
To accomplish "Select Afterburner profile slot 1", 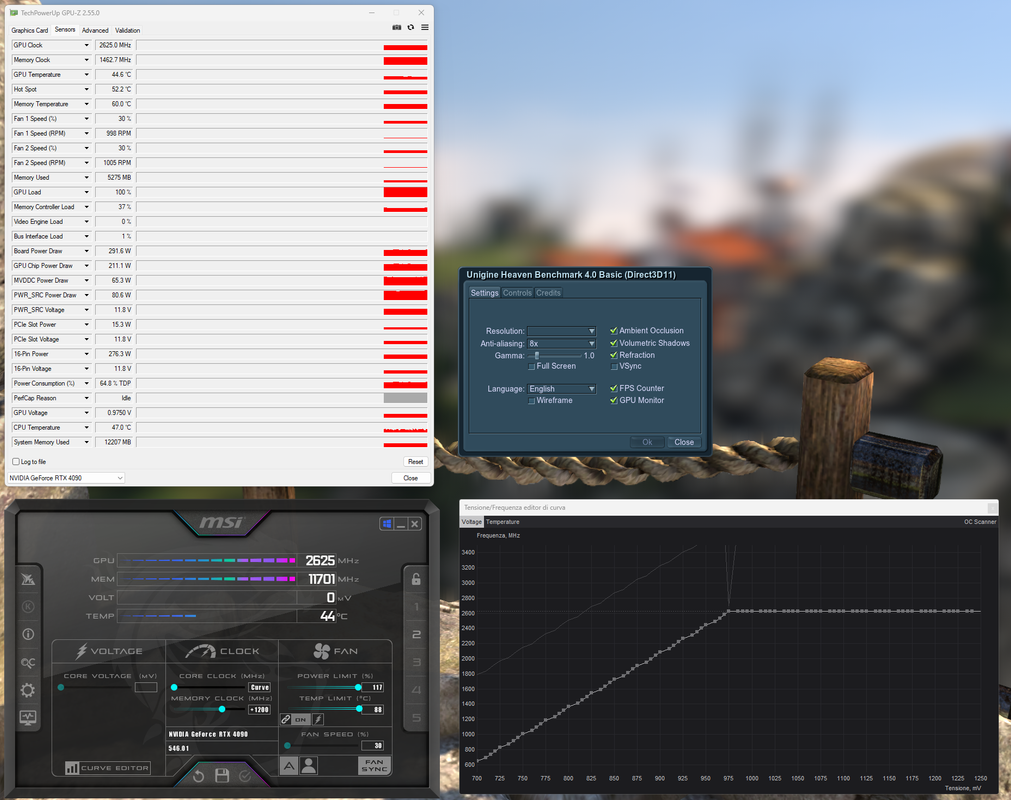I will tap(417, 607).
